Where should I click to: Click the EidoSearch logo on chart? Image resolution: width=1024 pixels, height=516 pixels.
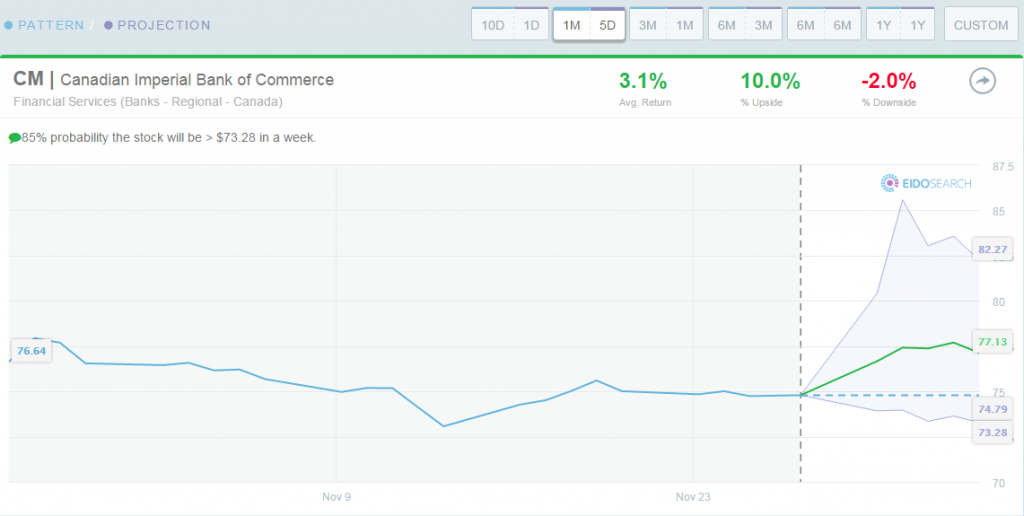(x=926, y=184)
